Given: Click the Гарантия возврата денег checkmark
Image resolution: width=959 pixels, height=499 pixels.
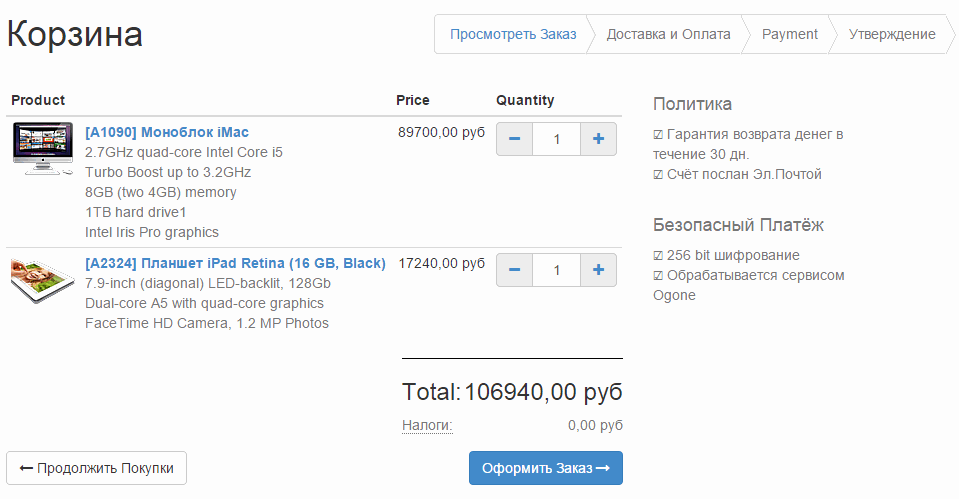Looking at the screenshot, I should (658, 135).
